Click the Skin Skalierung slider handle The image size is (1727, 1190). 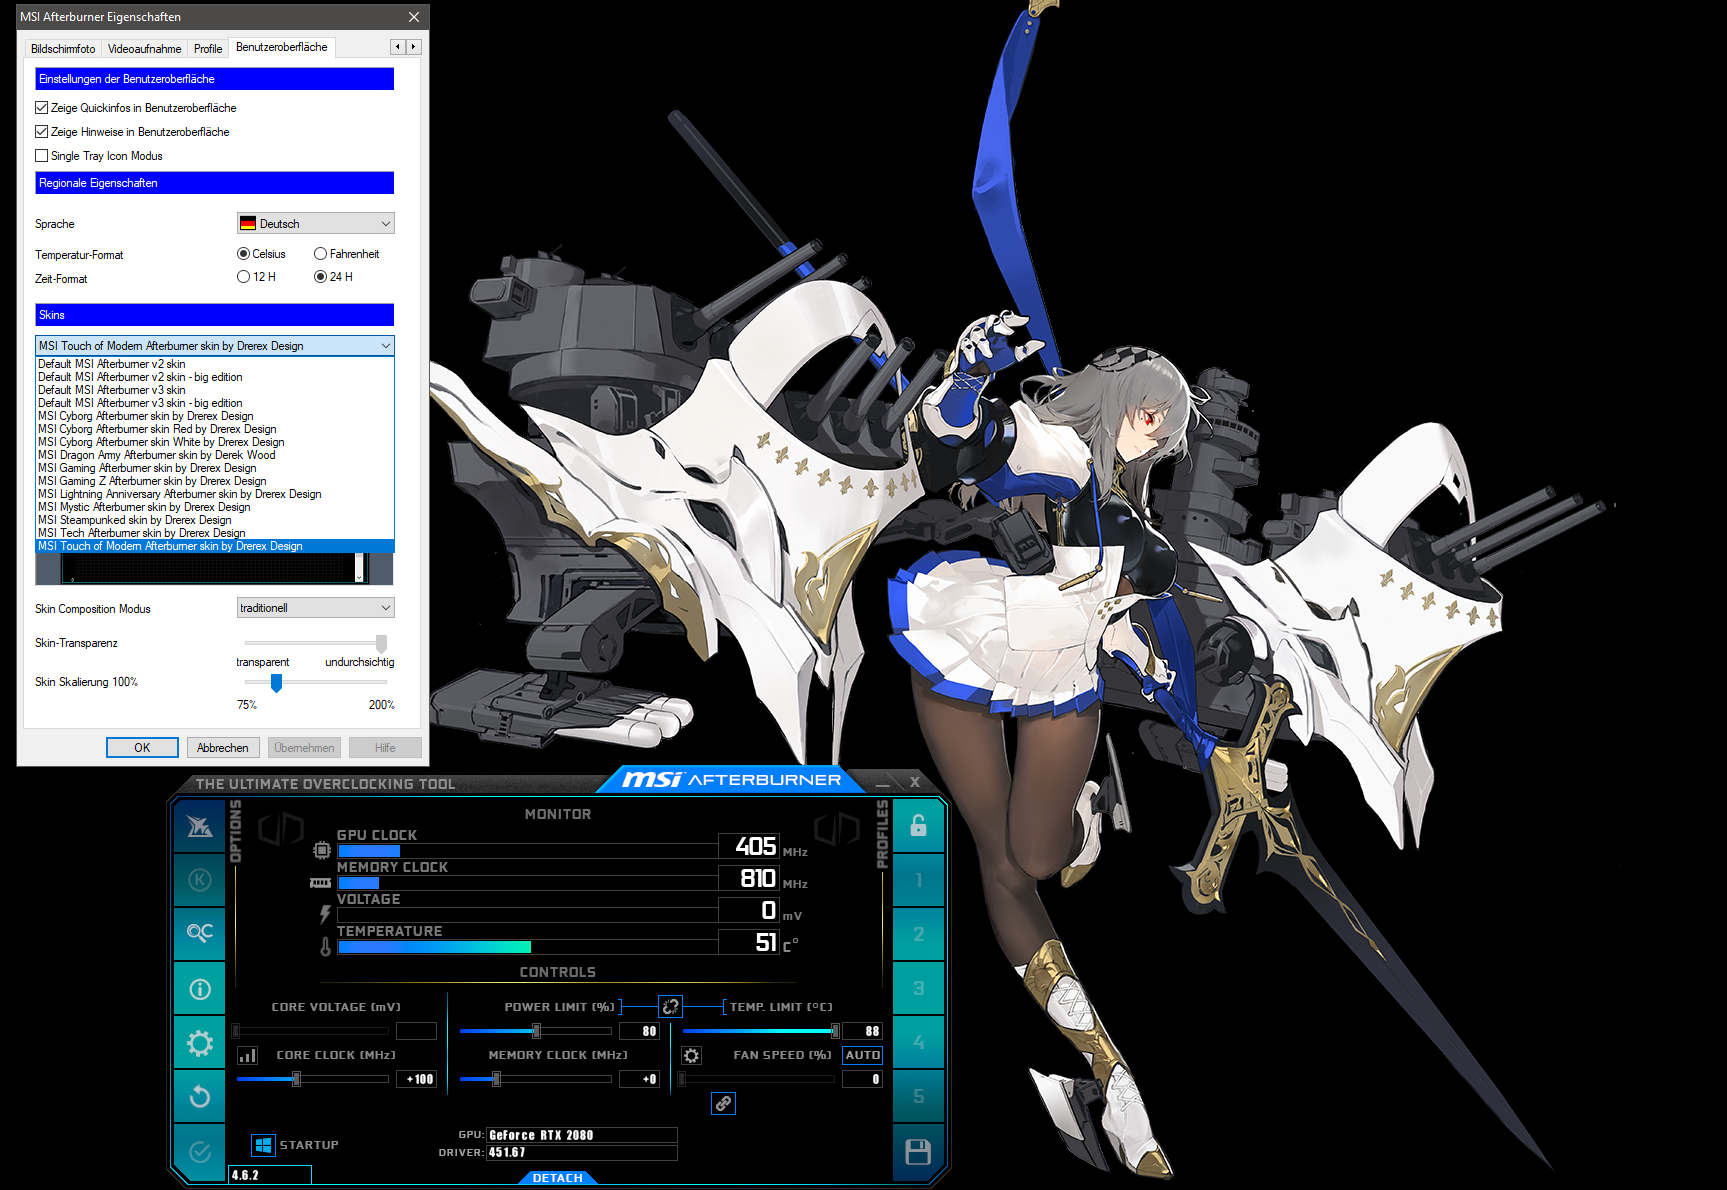tap(277, 682)
